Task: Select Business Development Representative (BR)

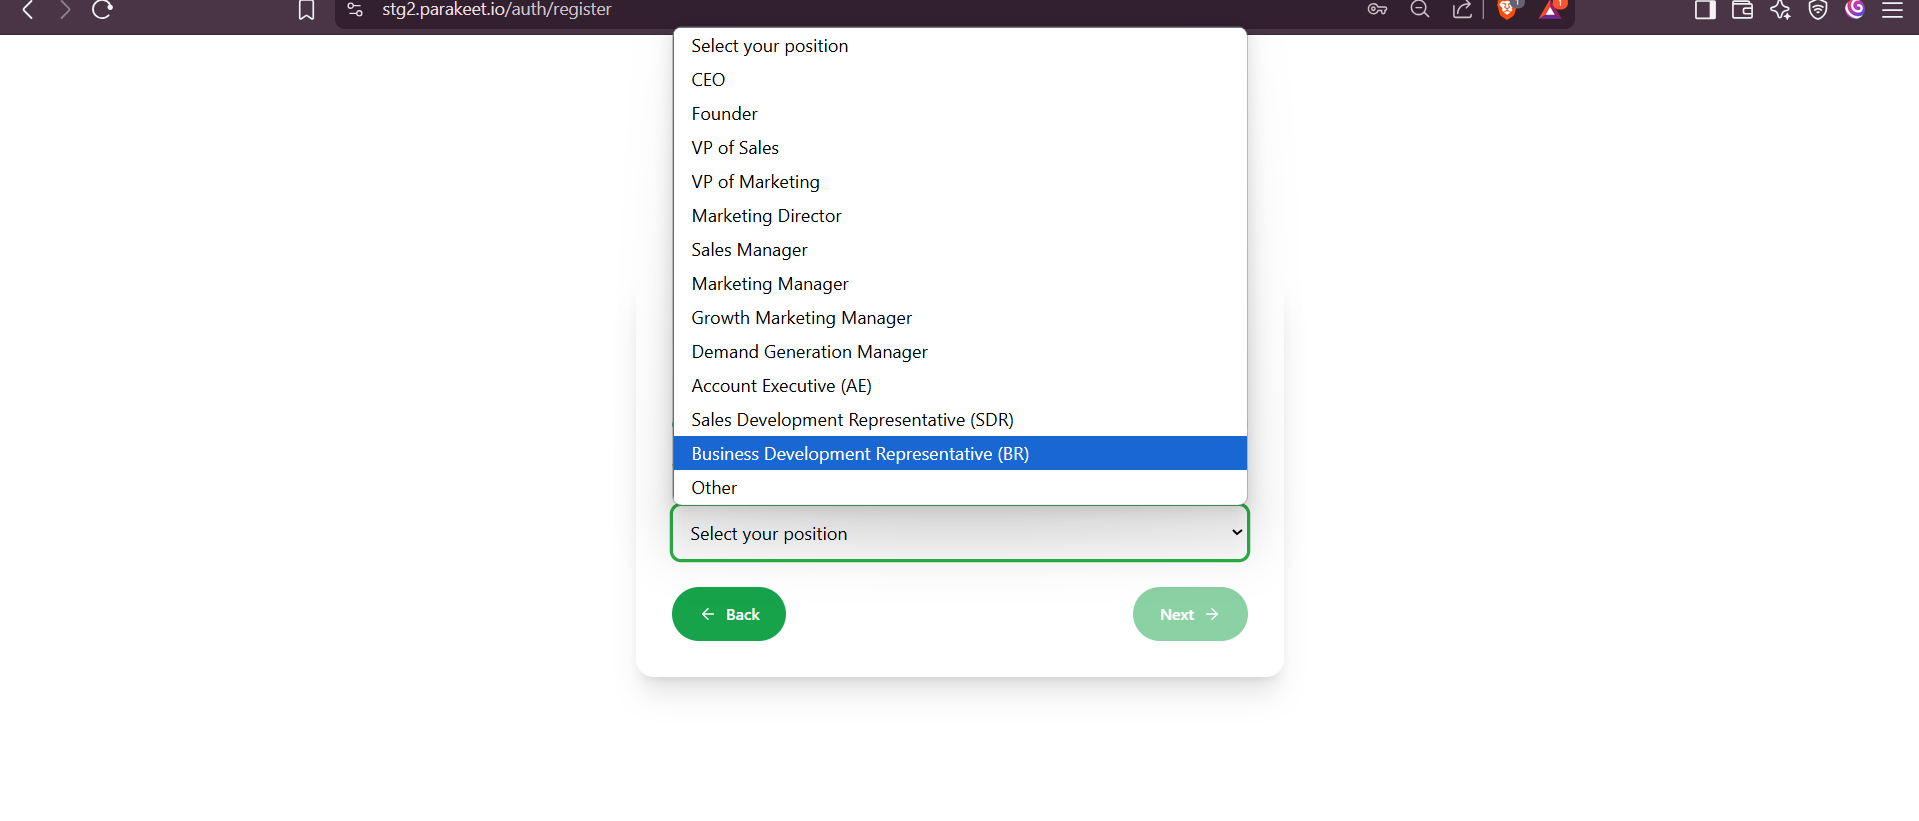Action: click(x=860, y=454)
